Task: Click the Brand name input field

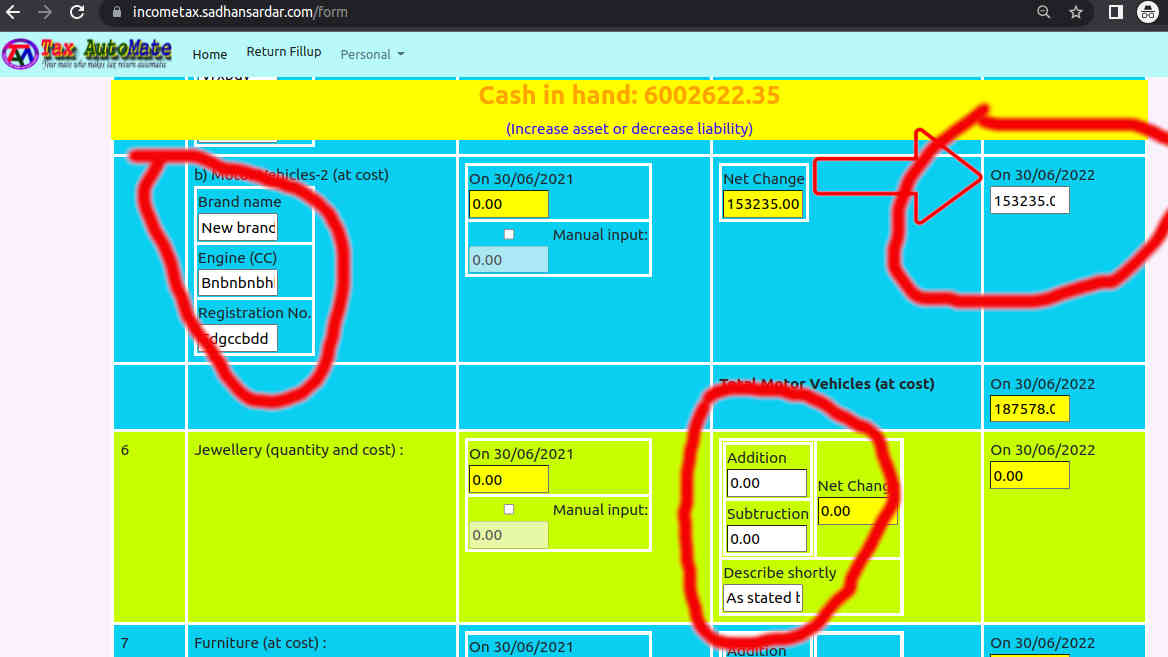Action: coord(238,228)
